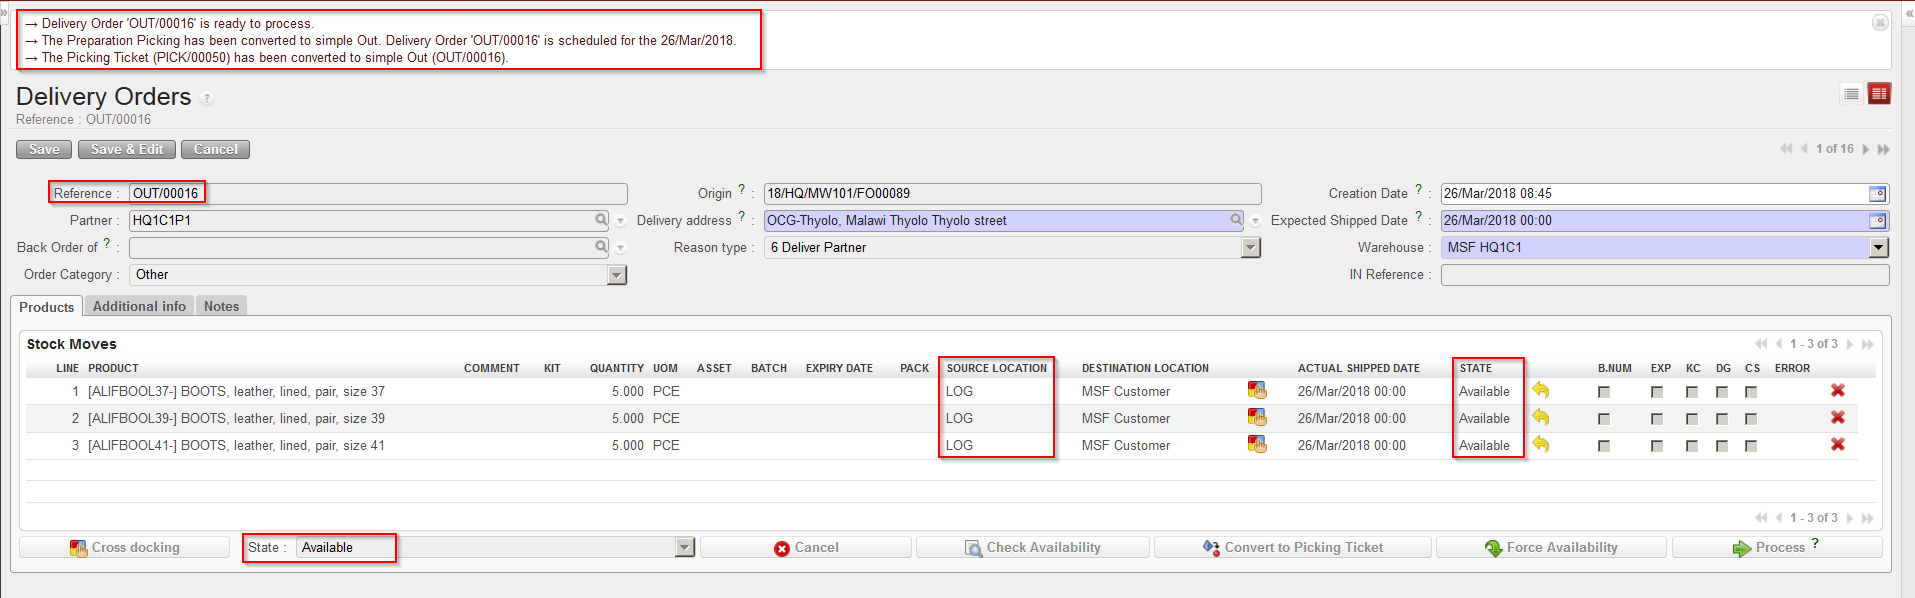The height and width of the screenshot is (598, 1915).
Task: Switch to the Additional info tab
Action: point(139,307)
